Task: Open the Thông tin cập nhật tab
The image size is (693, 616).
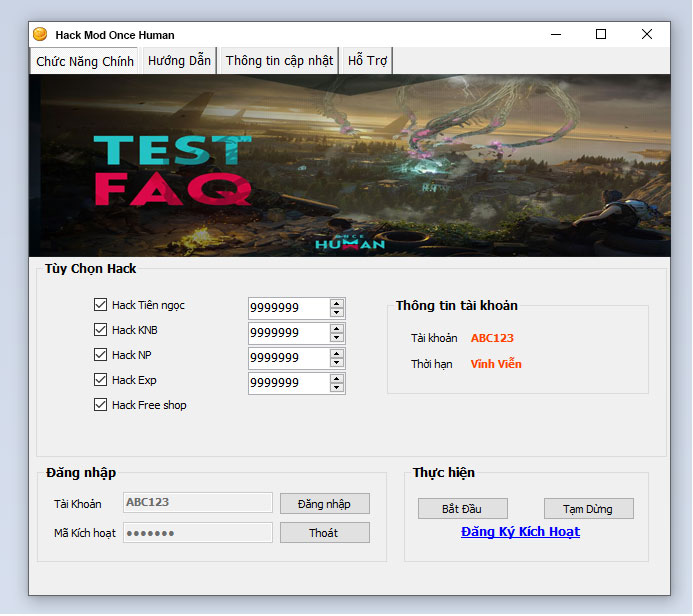Action: coord(279,61)
